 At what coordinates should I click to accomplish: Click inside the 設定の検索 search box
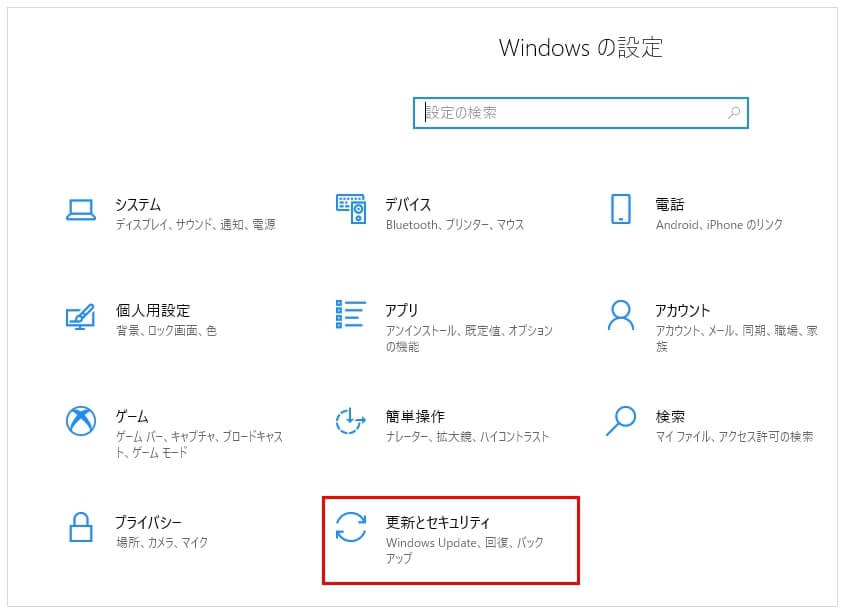click(580, 113)
